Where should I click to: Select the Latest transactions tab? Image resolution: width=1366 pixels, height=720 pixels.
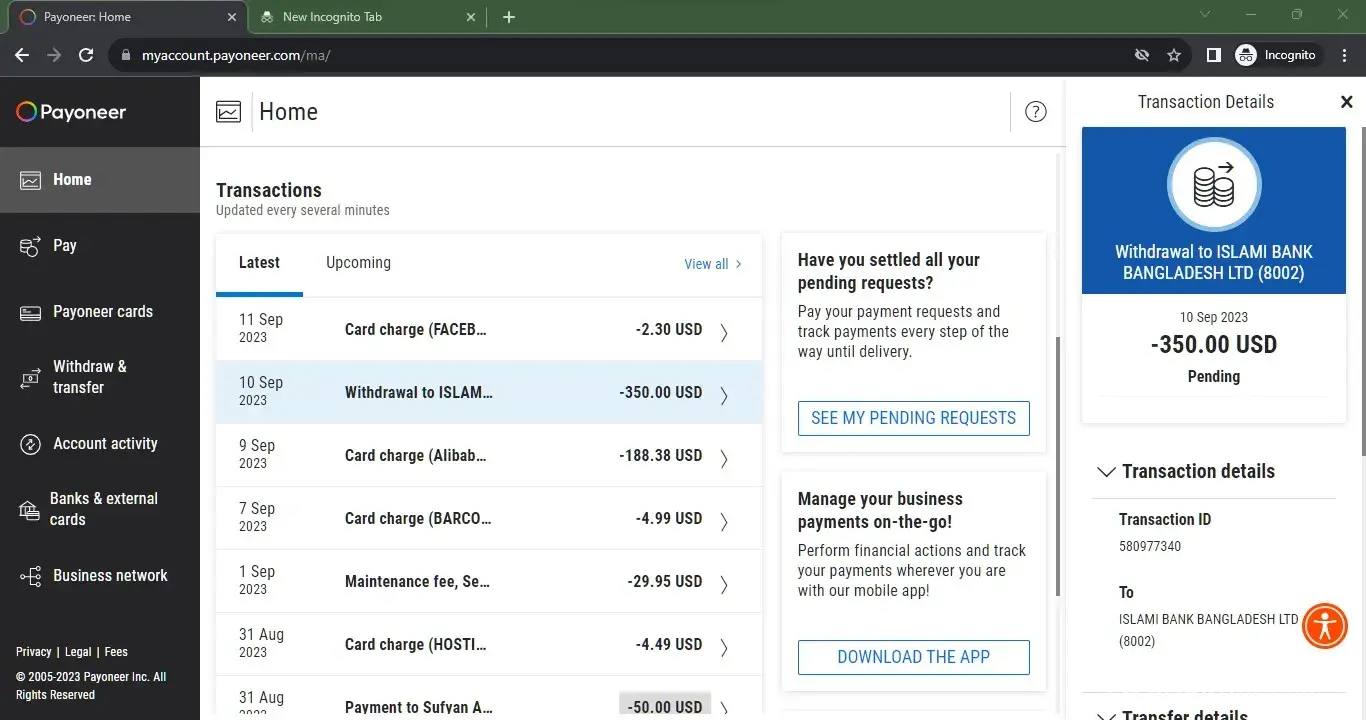coord(259,263)
